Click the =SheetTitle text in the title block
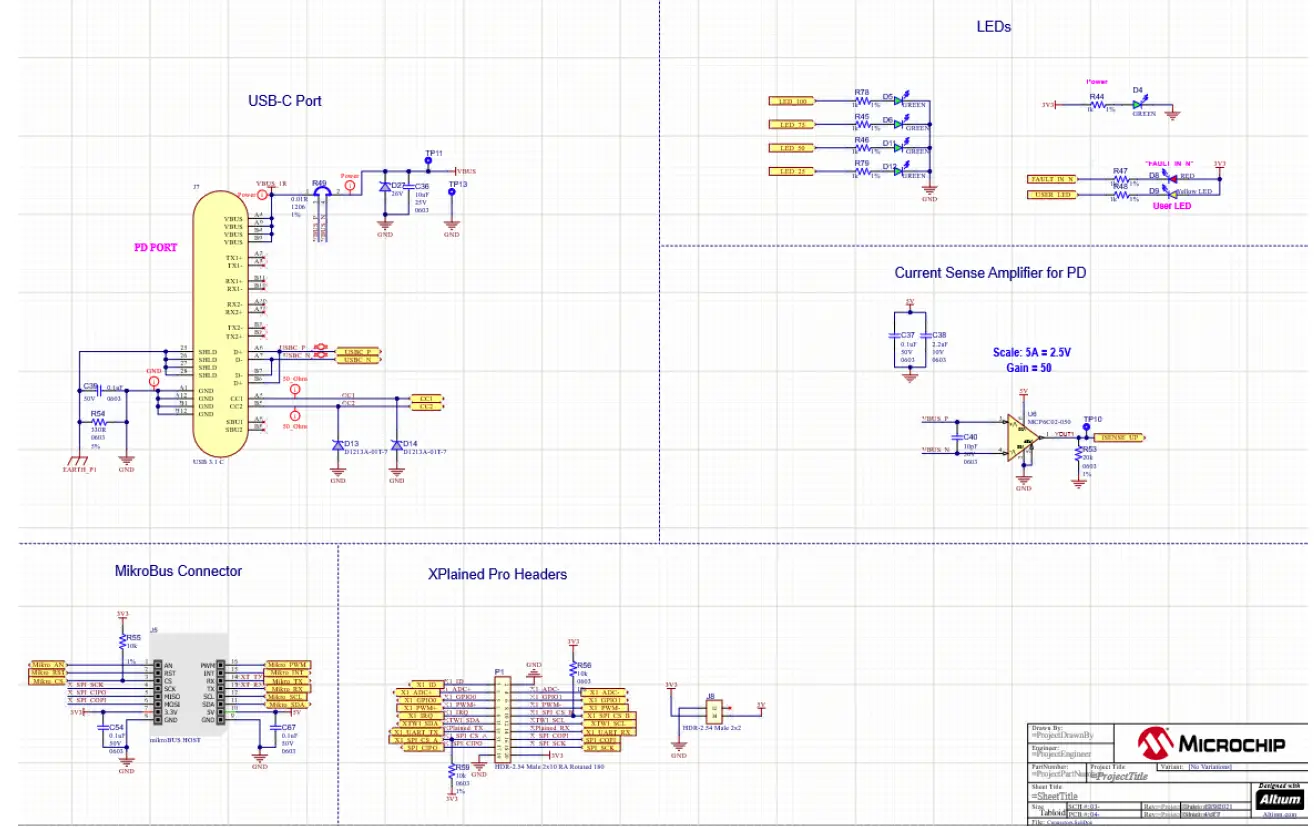 coord(1056,796)
